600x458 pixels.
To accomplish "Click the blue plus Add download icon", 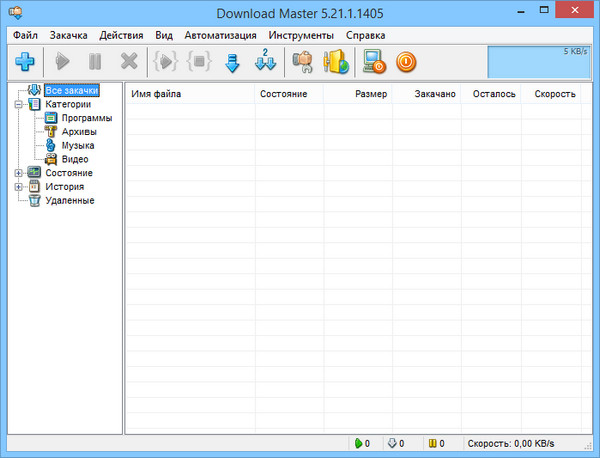I will [x=25, y=62].
